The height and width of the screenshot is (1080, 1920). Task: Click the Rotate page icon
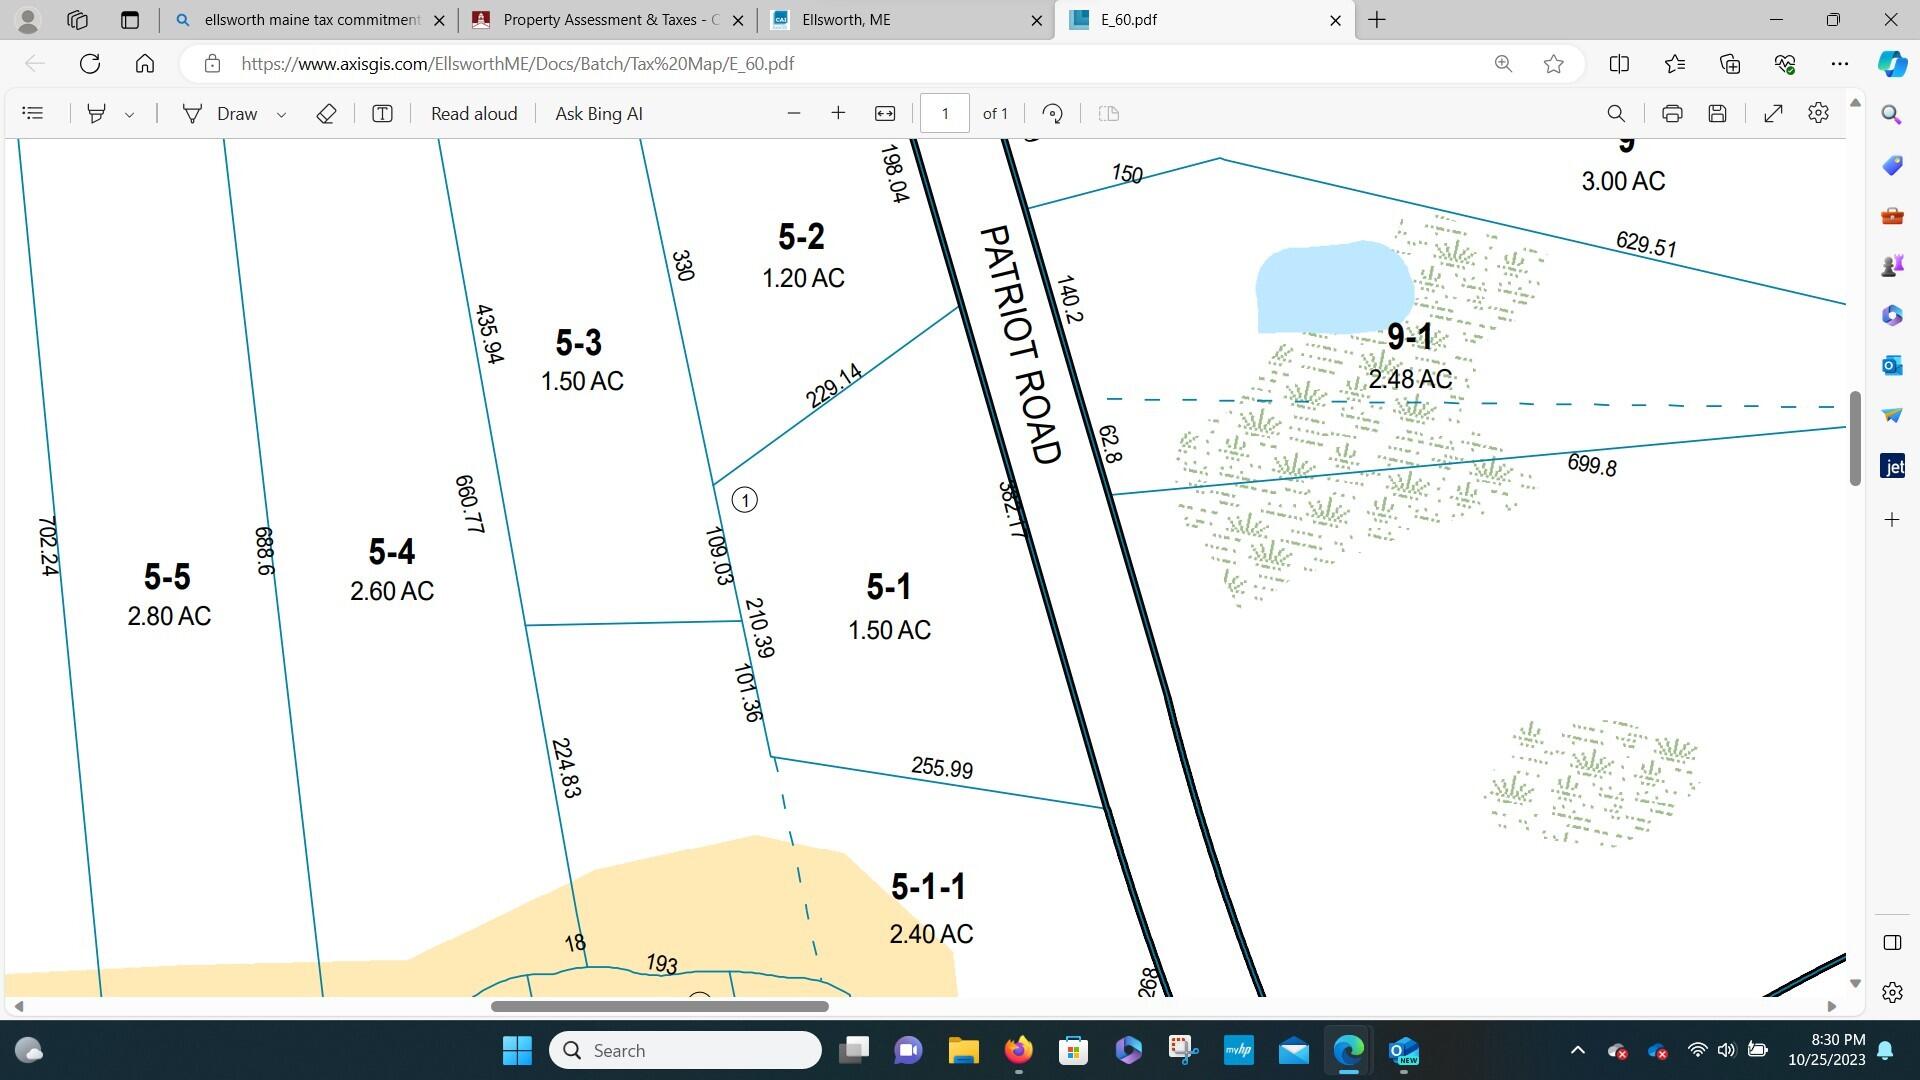(x=1052, y=114)
